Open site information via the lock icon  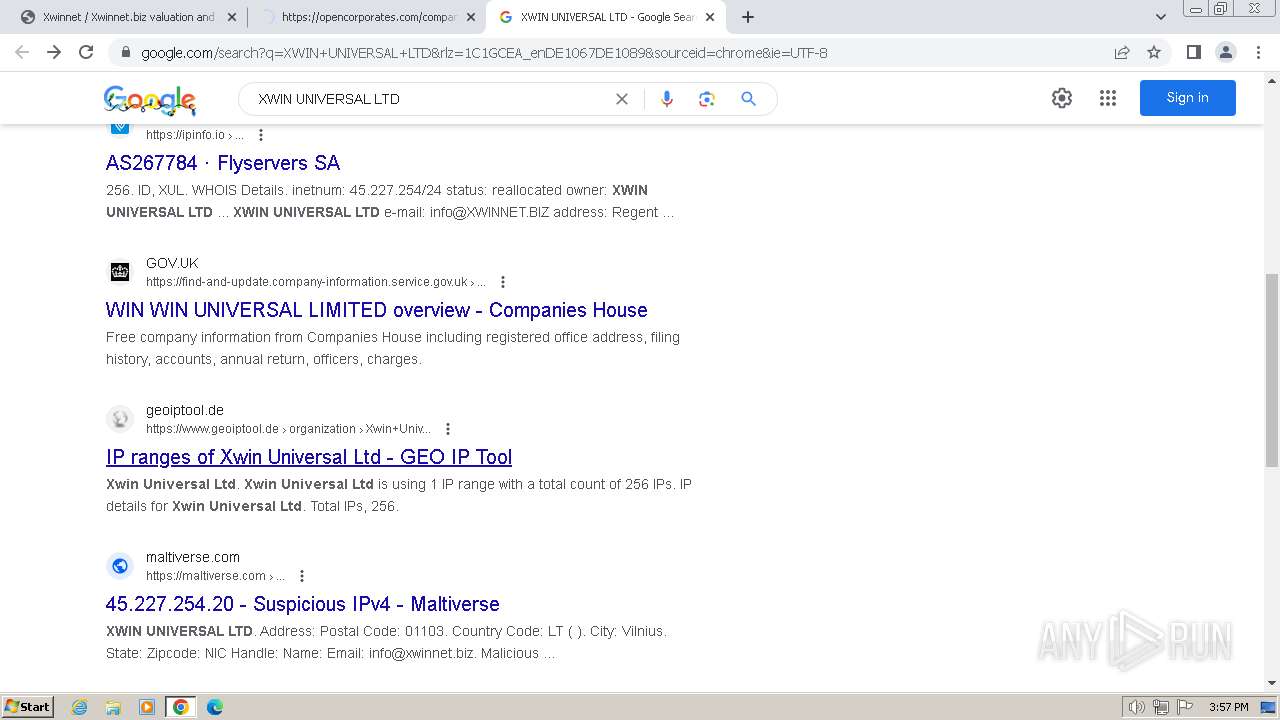point(126,53)
